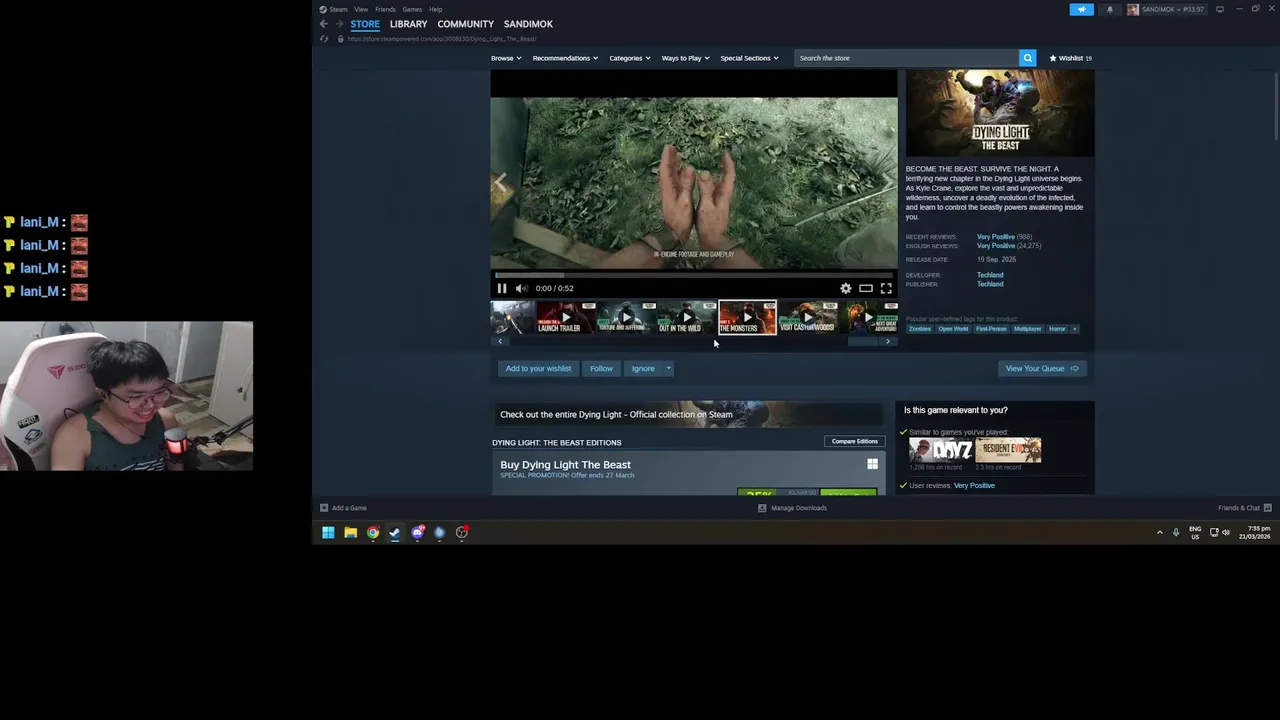This screenshot has width=1280, height=720.
Task: Open the SANDIMOK account dropdown
Action: (x=1167, y=9)
